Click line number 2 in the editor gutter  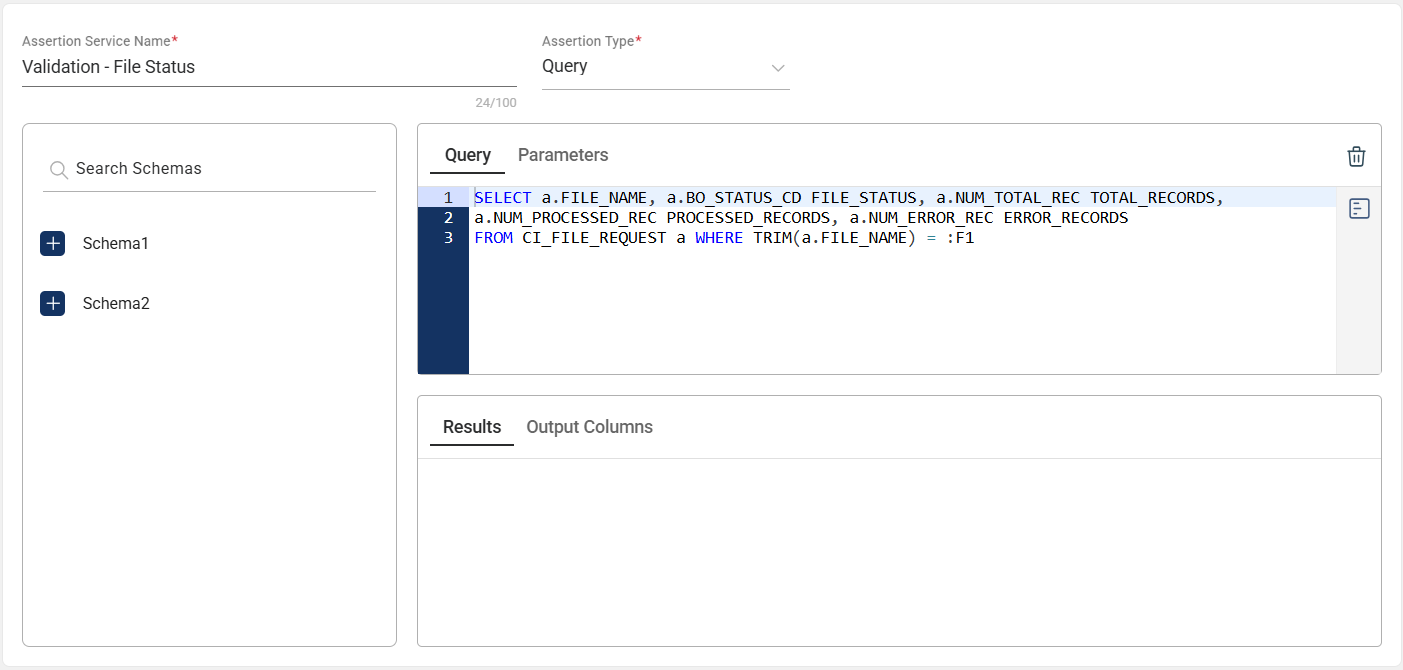449,218
